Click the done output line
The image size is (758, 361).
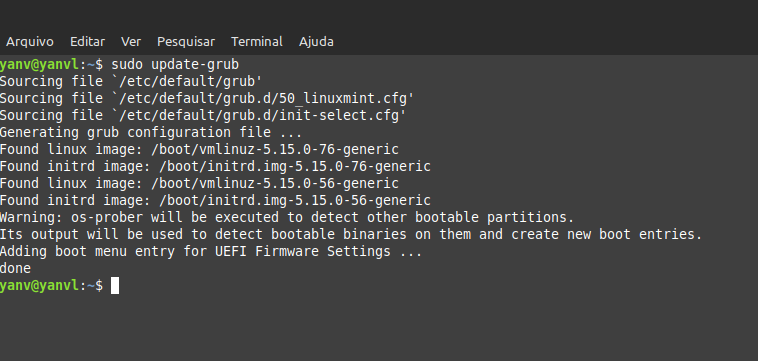[15, 268]
